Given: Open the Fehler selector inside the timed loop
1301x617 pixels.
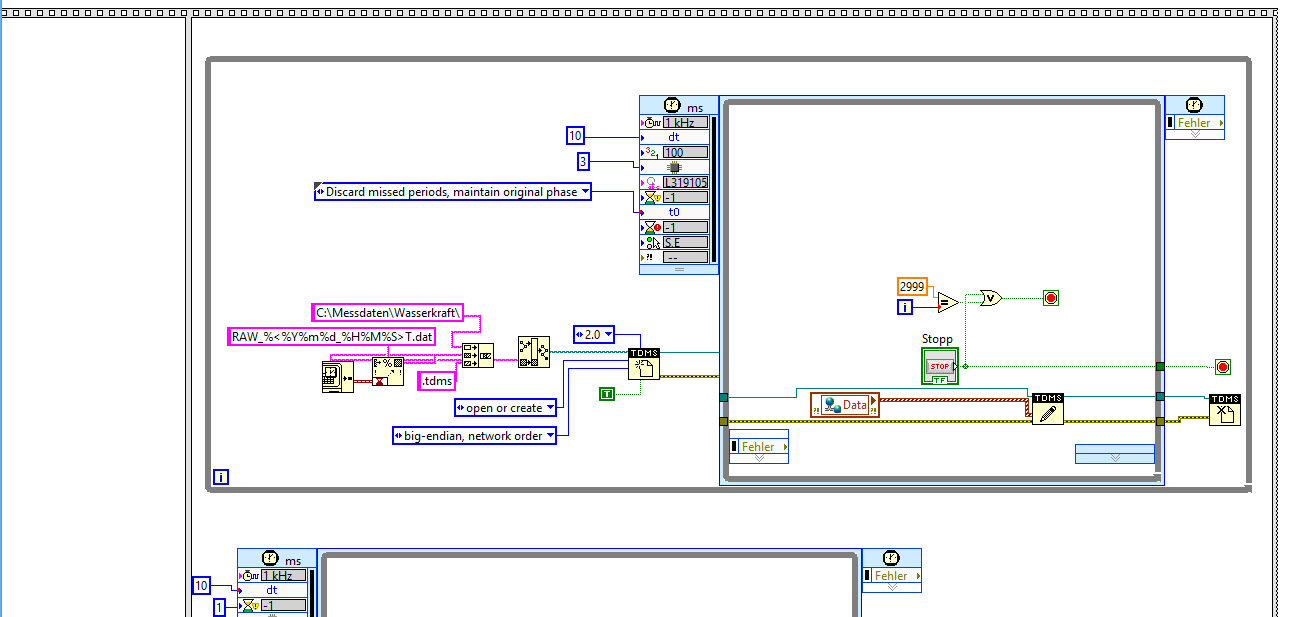Looking at the screenshot, I should (x=759, y=447).
